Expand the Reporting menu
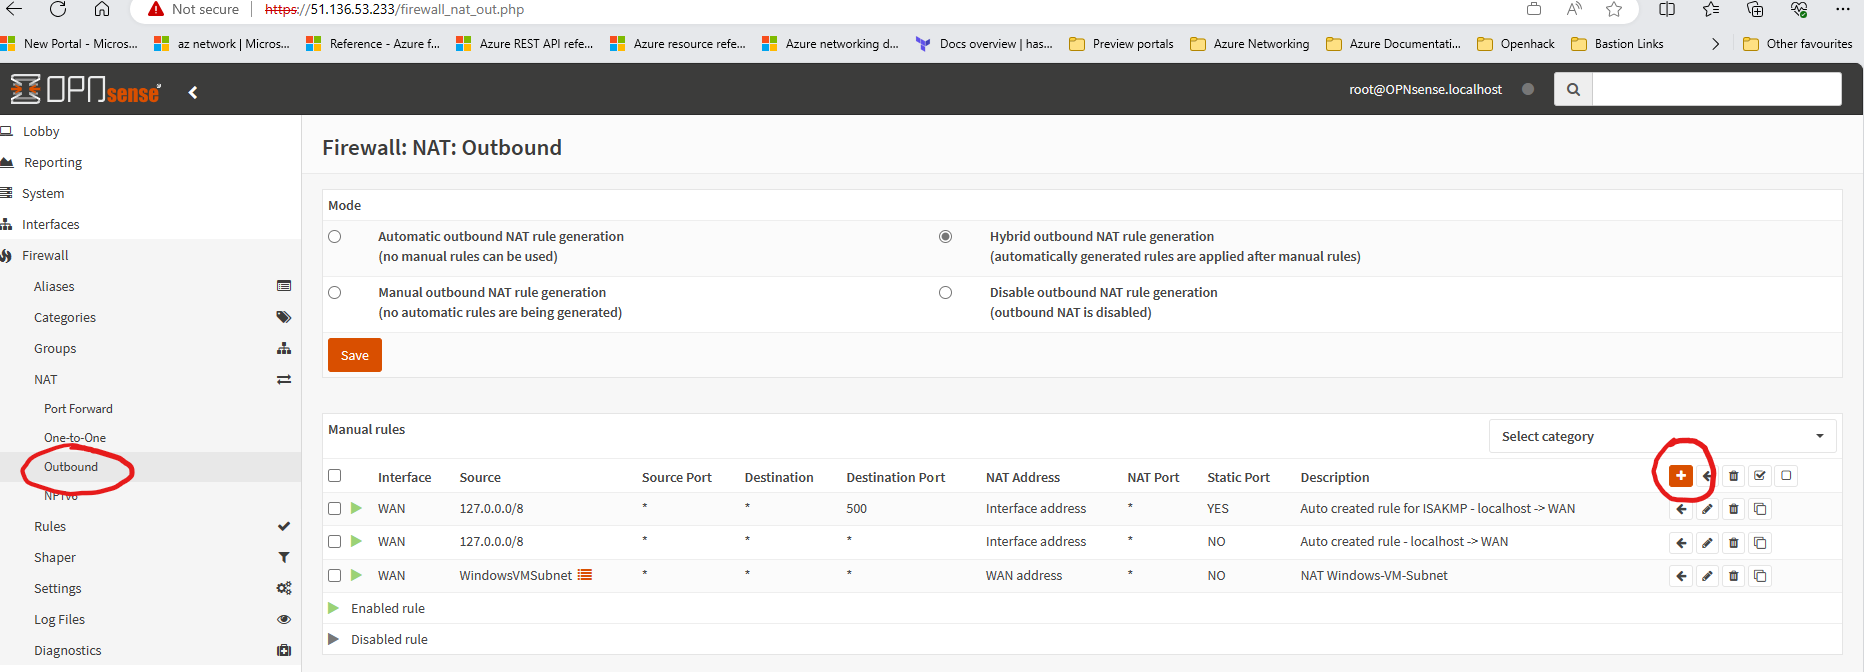Image resolution: width=1864 pixels, height=672 pixels. (x=150, y=162)
